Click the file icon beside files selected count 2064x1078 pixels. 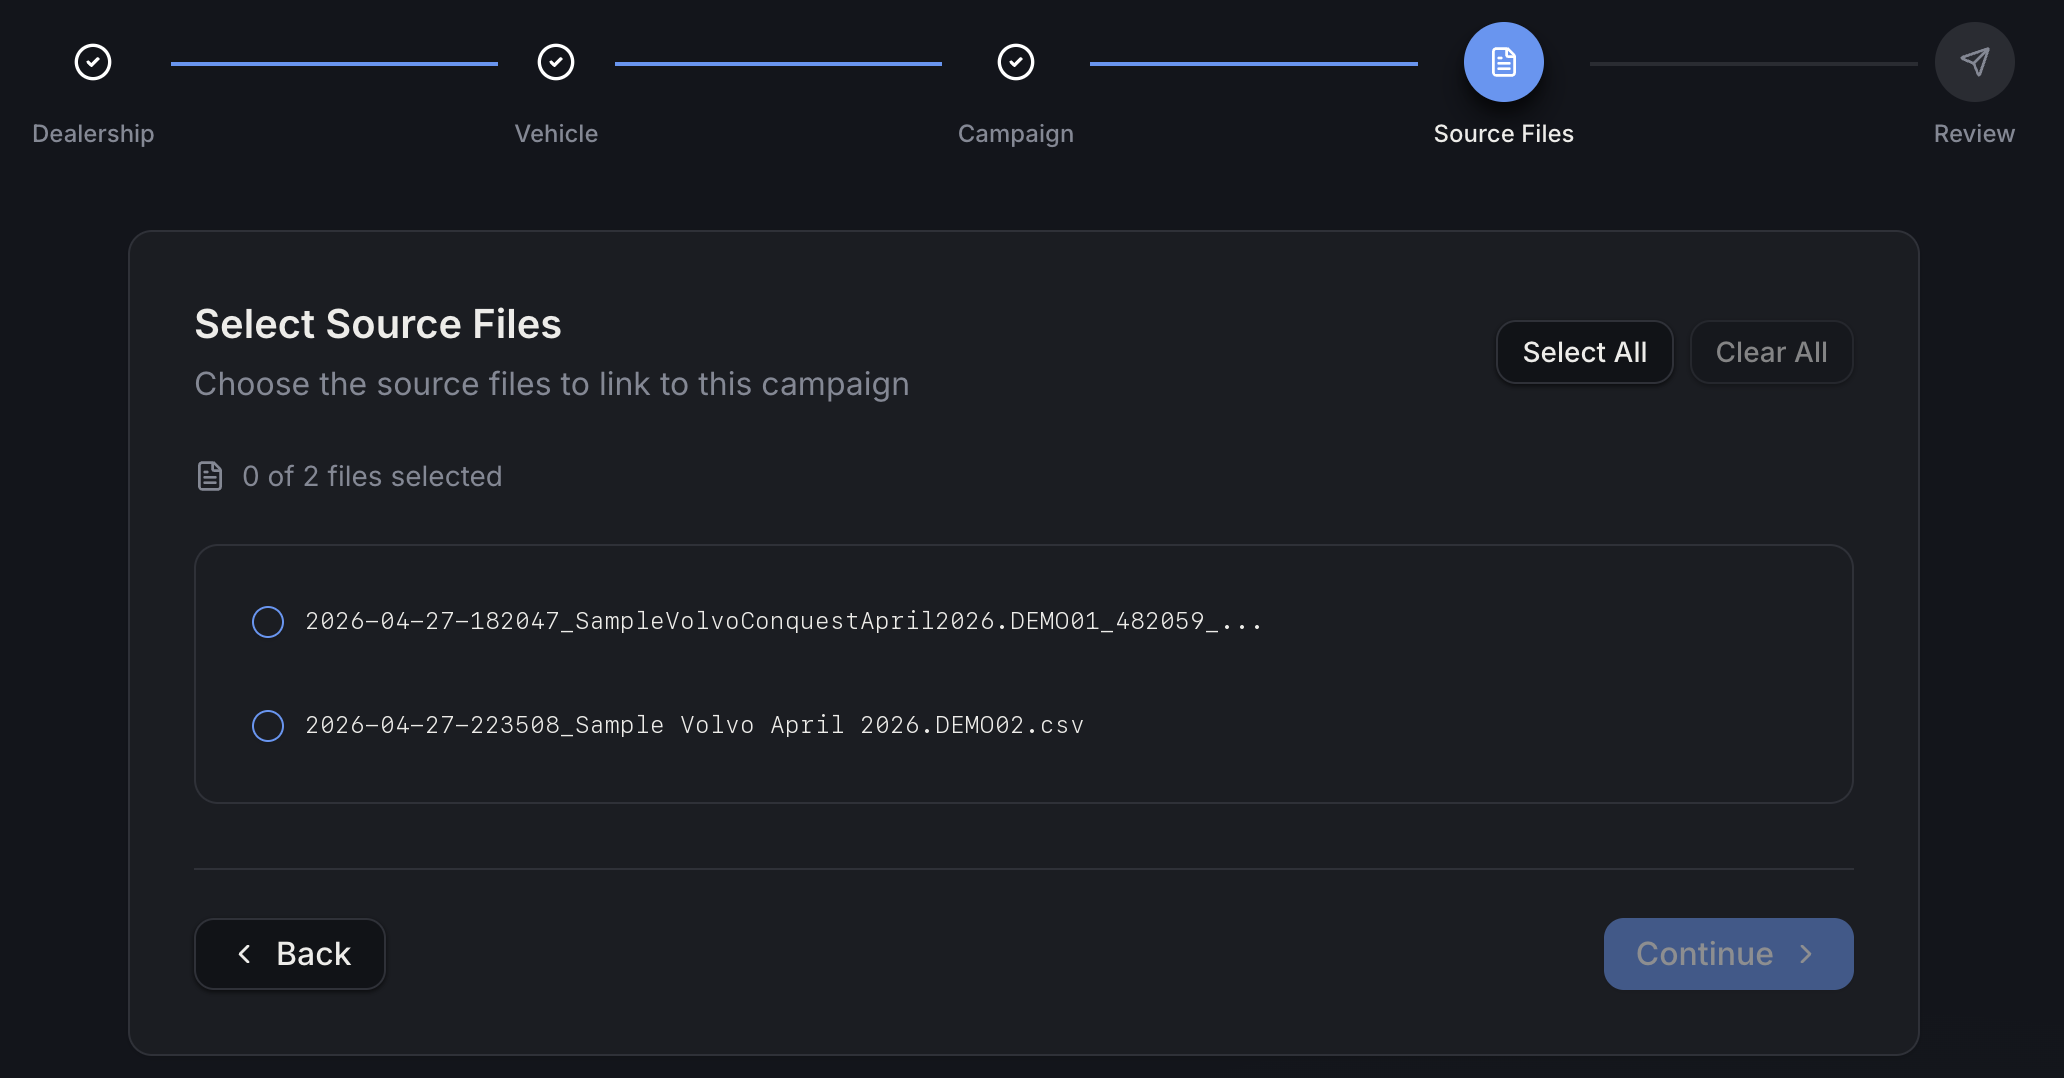click(210, 476)
